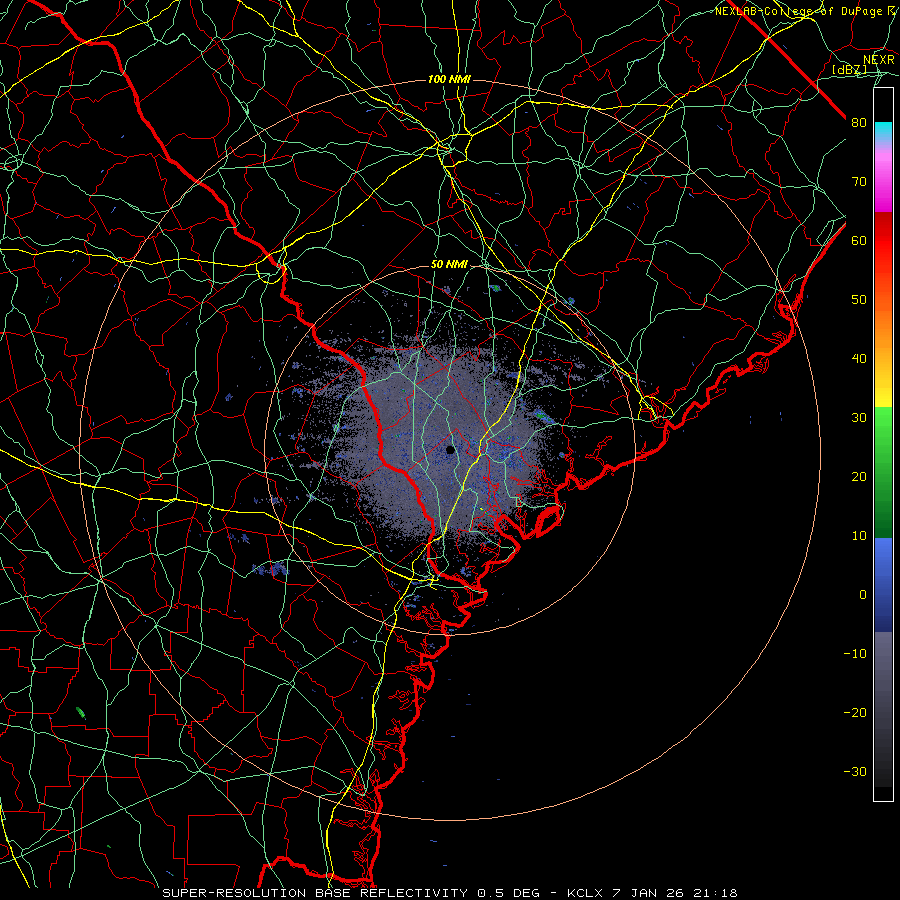Screen dimensions: 900x900
Task: Click the black radar site dot at center
Action: click(x=450, y=450)
